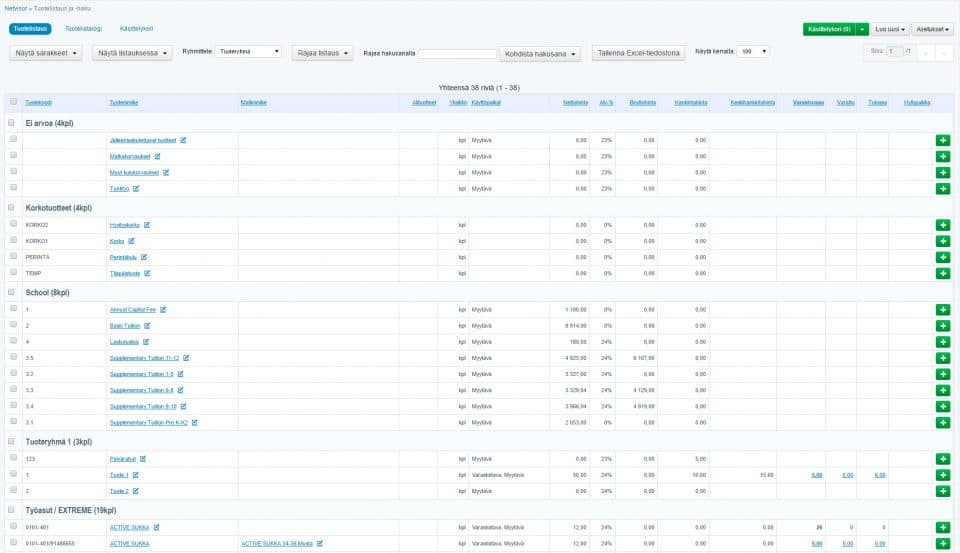Add Tuntityö with its green plus icon

point(943,189)
